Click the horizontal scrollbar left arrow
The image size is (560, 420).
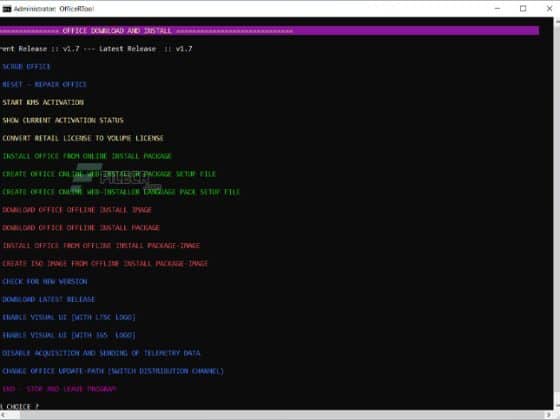(x=3, y=415)
